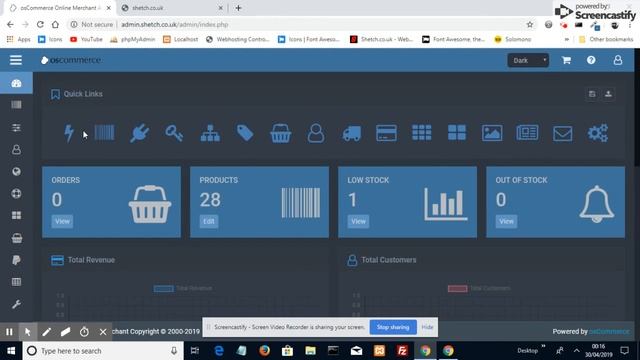Toggle the Total Customers chart legend
640x360 pixels.
(479, 288)
